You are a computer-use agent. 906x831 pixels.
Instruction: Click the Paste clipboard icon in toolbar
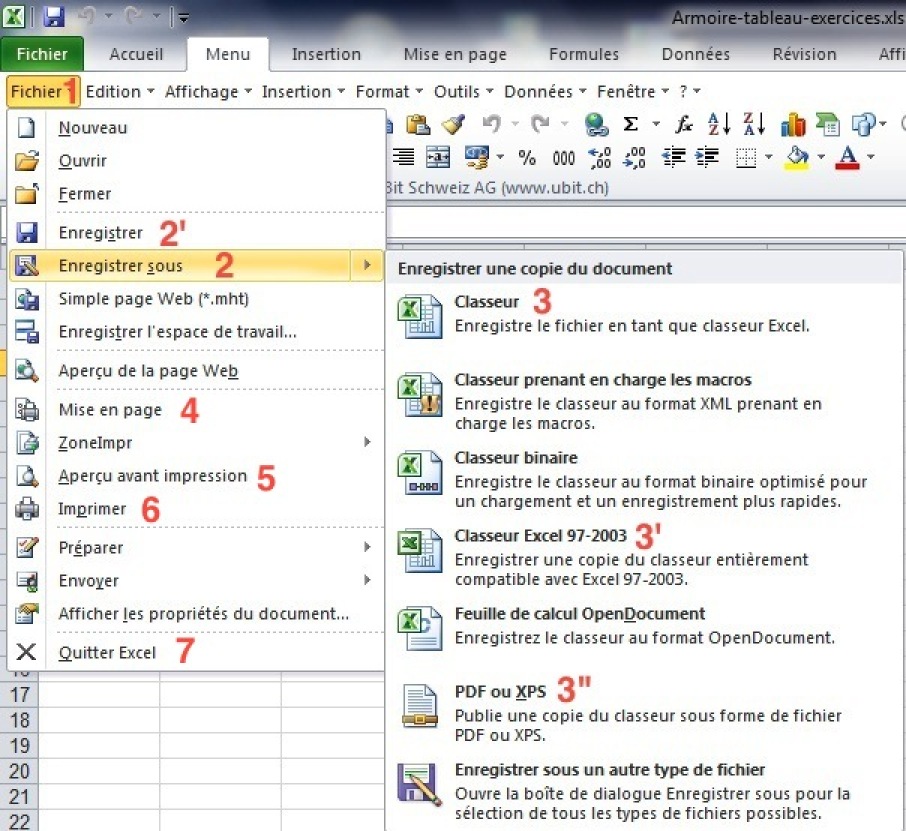point(418,124)
